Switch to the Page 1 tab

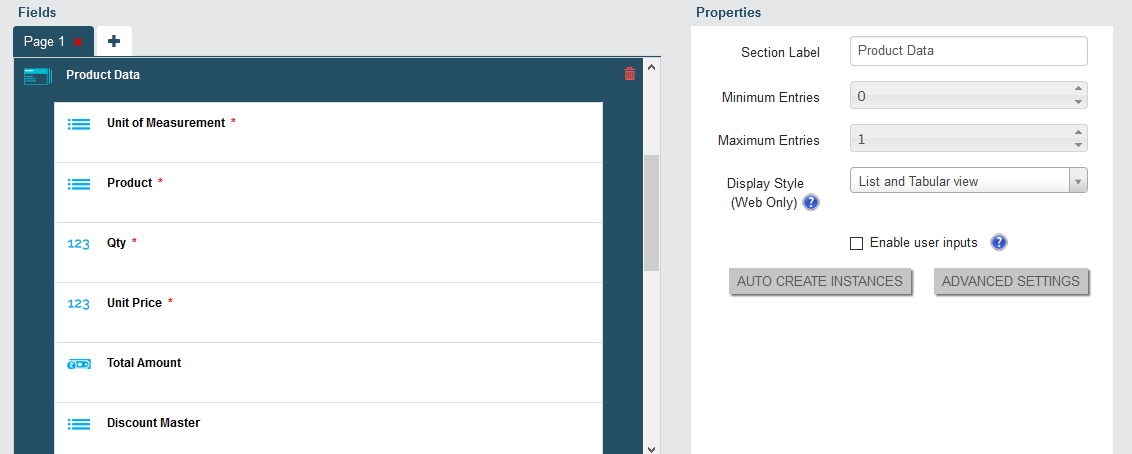point(44,42)
